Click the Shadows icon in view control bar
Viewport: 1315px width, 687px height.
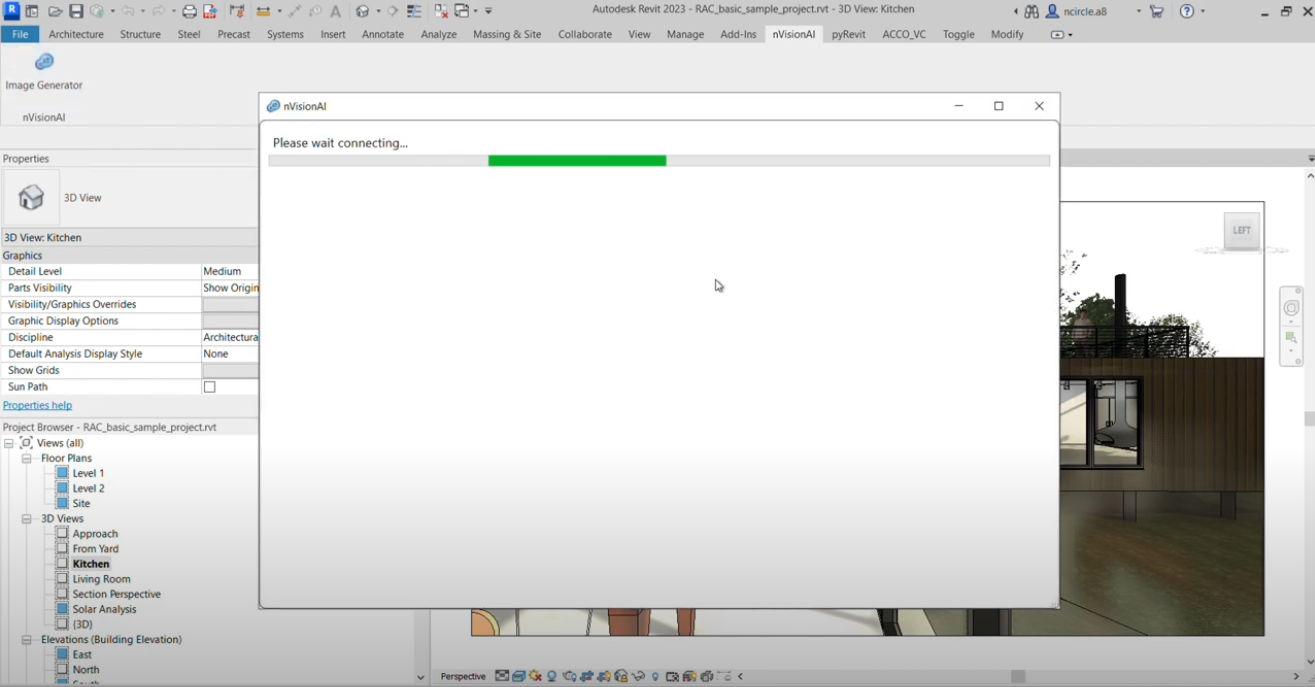point(551,676)
